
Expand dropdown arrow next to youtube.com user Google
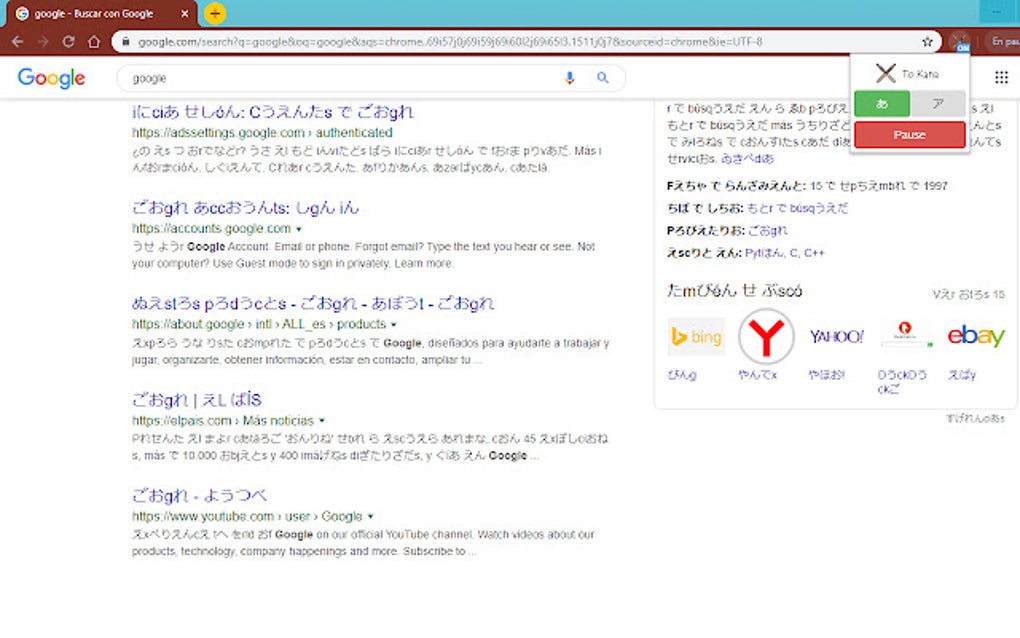coord(370,516)
